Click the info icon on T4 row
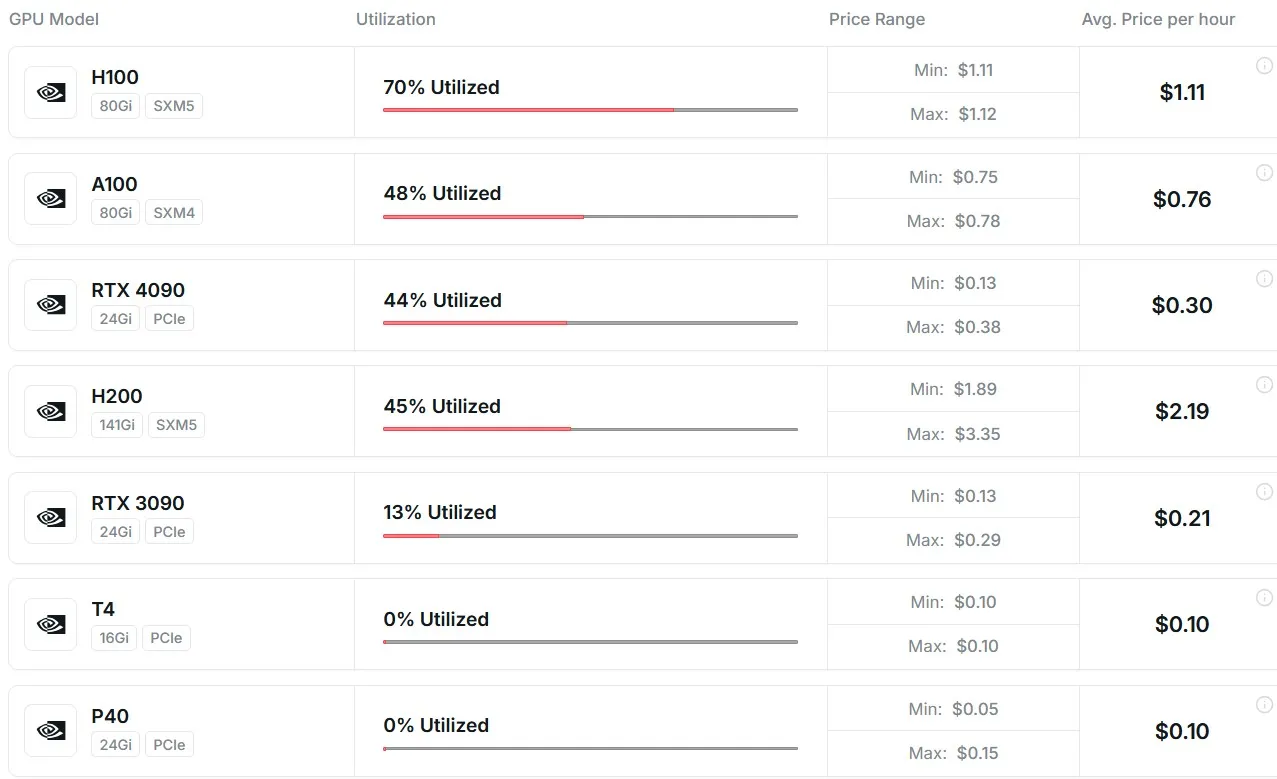This screenshot has width=1277, height=779. point(1264,597)
